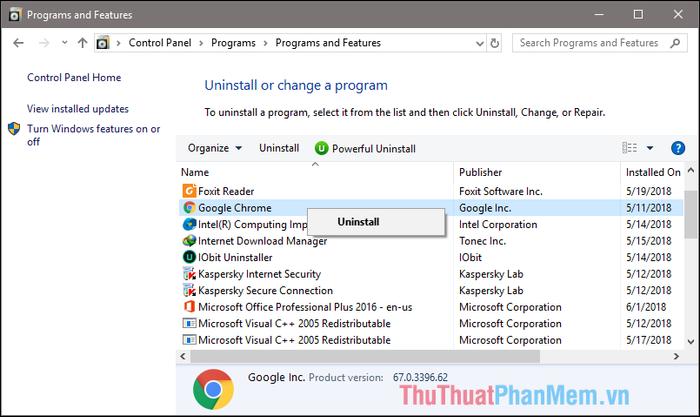700x417 pixels.
Task: Expand the view options dropdown arrow
Action: 650,148
